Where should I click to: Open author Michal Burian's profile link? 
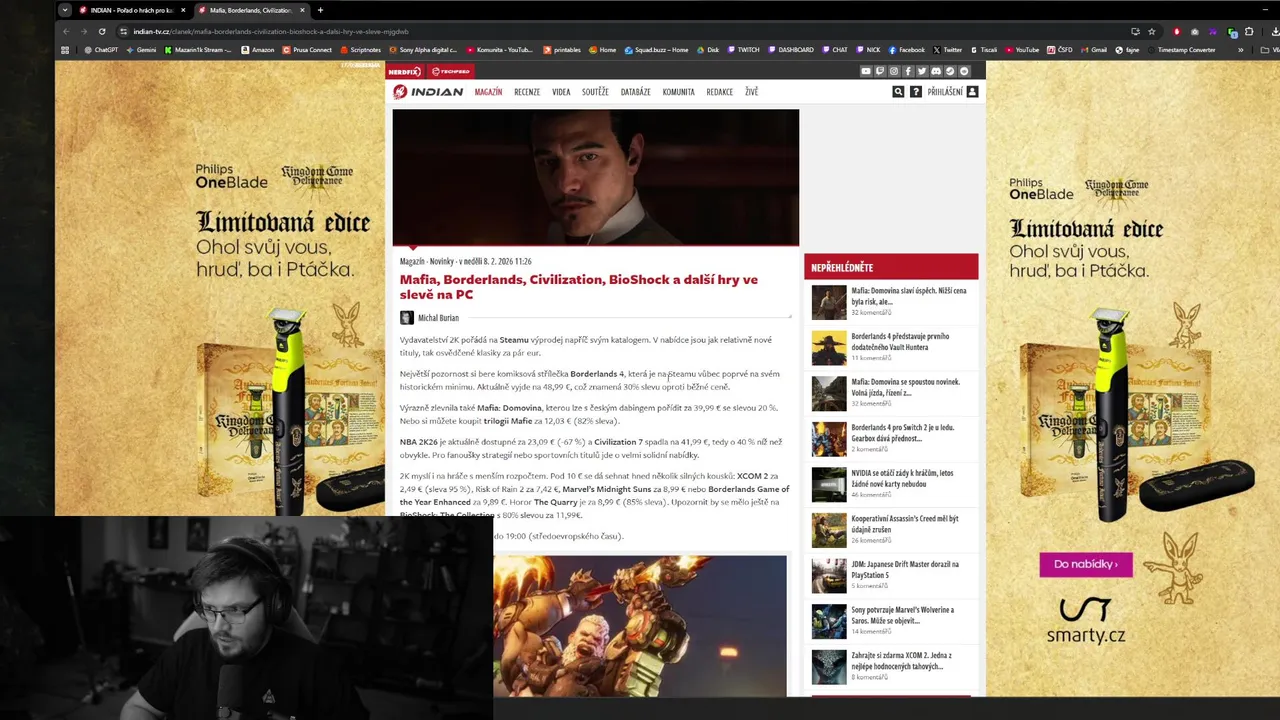[x=438, y=318]
